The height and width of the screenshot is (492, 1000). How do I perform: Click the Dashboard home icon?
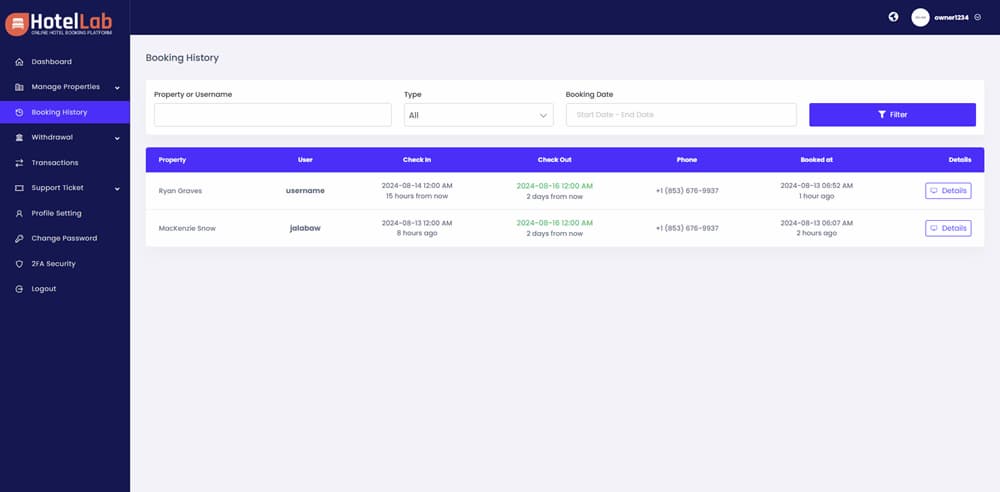pos(19,62)
